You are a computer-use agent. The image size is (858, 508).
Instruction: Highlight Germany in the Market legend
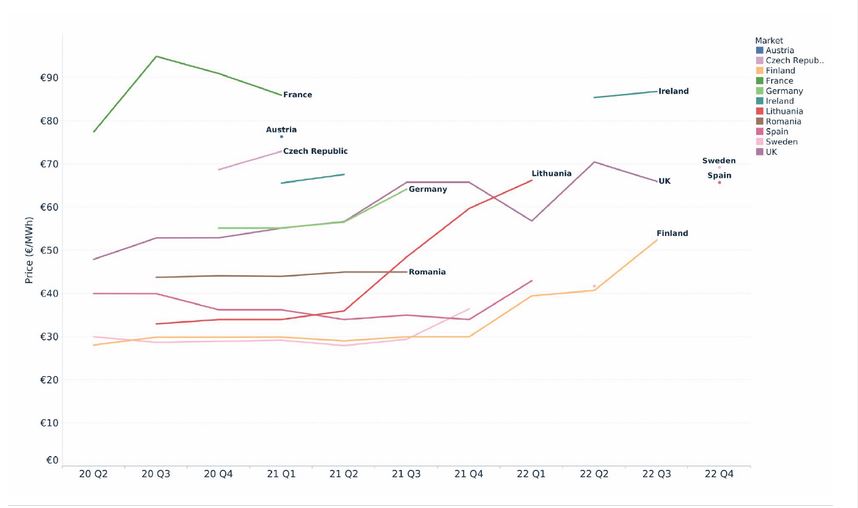point(784,91)
